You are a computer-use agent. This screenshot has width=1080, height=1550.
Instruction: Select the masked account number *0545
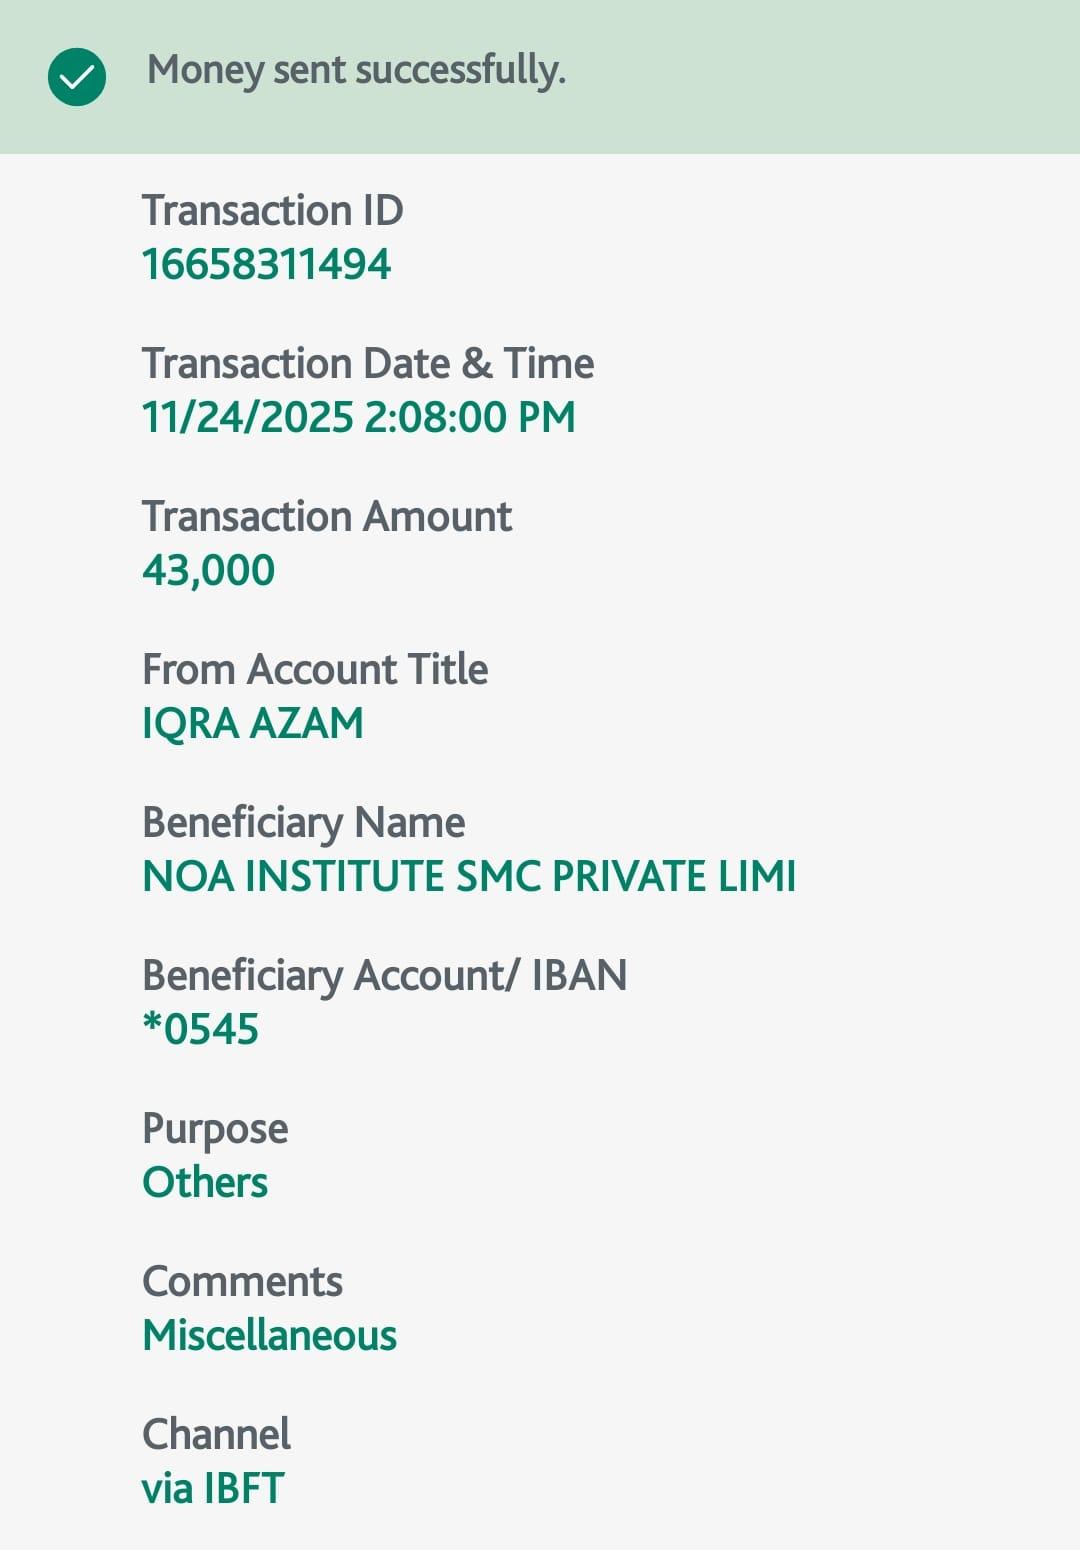click(201, 1030)
